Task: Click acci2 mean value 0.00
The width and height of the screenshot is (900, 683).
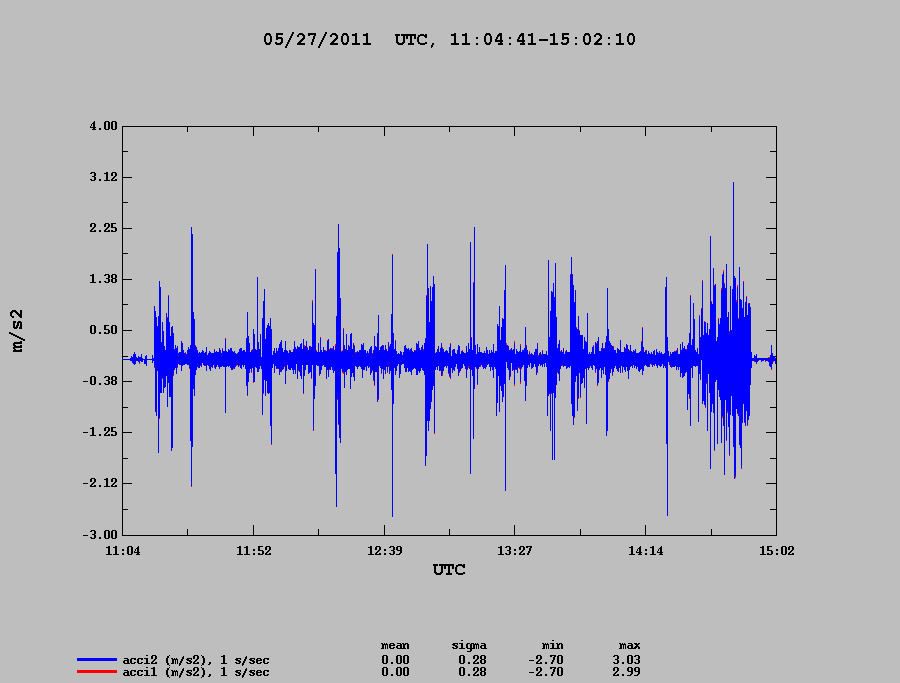Action: [395, 661]
